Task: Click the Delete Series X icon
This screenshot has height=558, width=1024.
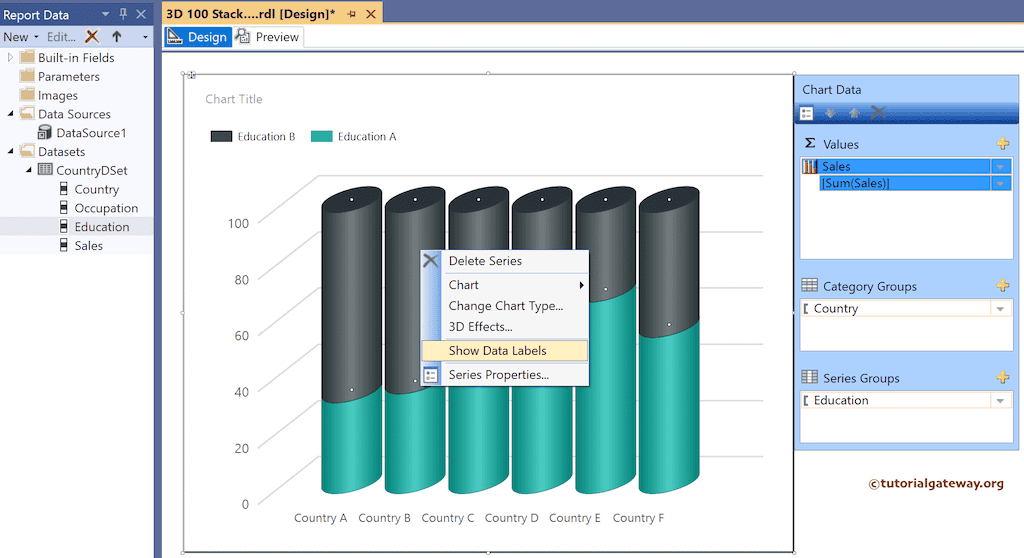Action: pyautogui.click(x=430, y=261)
